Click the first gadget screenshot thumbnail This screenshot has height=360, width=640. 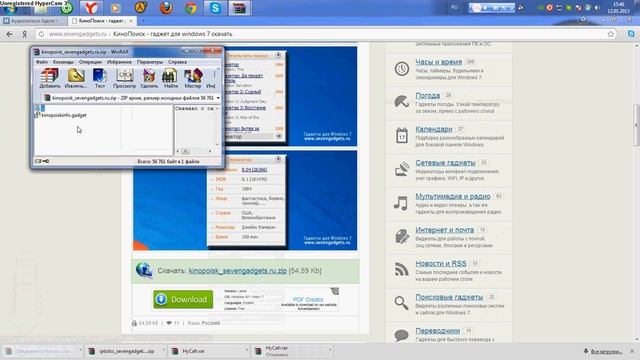pyautogui.click(x=245, y=96)
